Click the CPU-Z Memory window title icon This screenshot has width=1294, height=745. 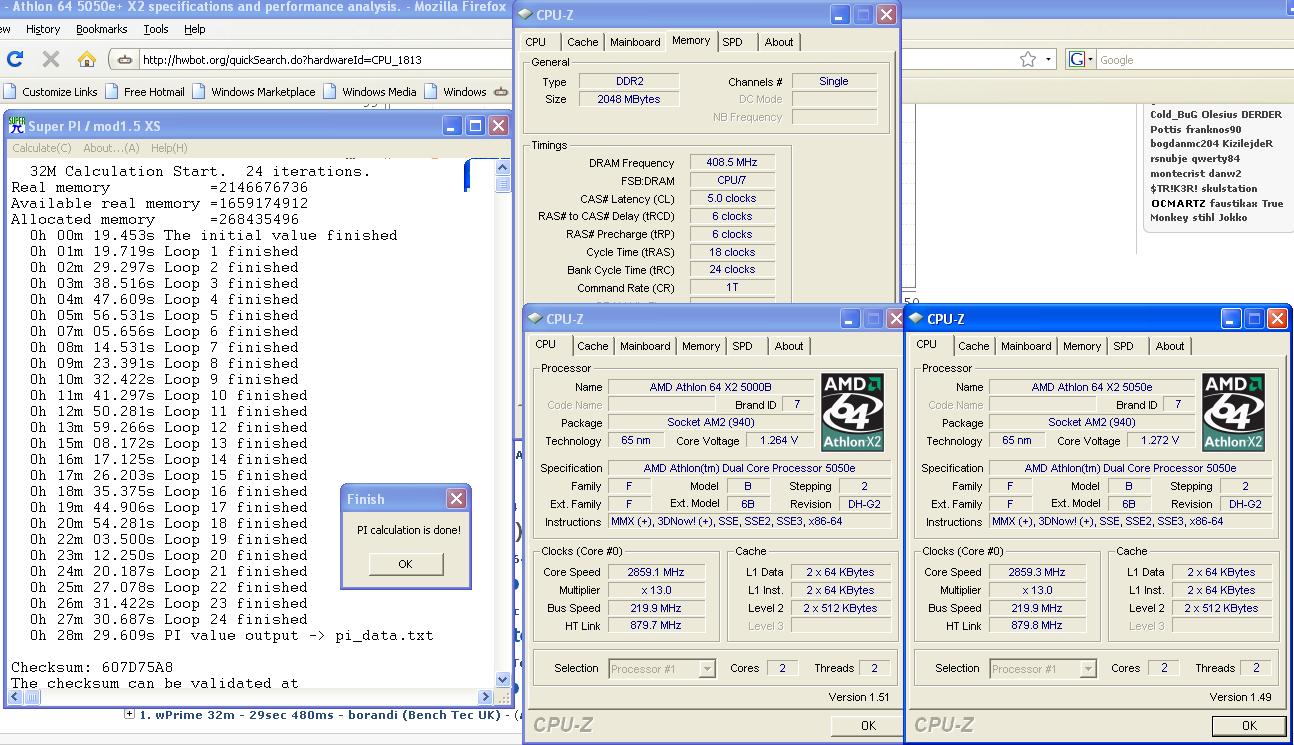[525, 15]
